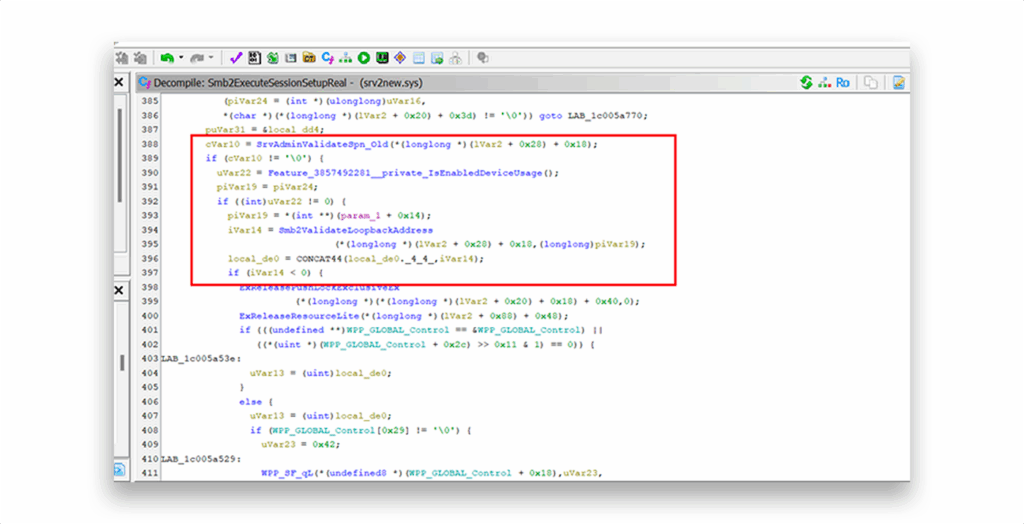
Task: Open the black-and-green console toolbar icon
Action: 382,58
